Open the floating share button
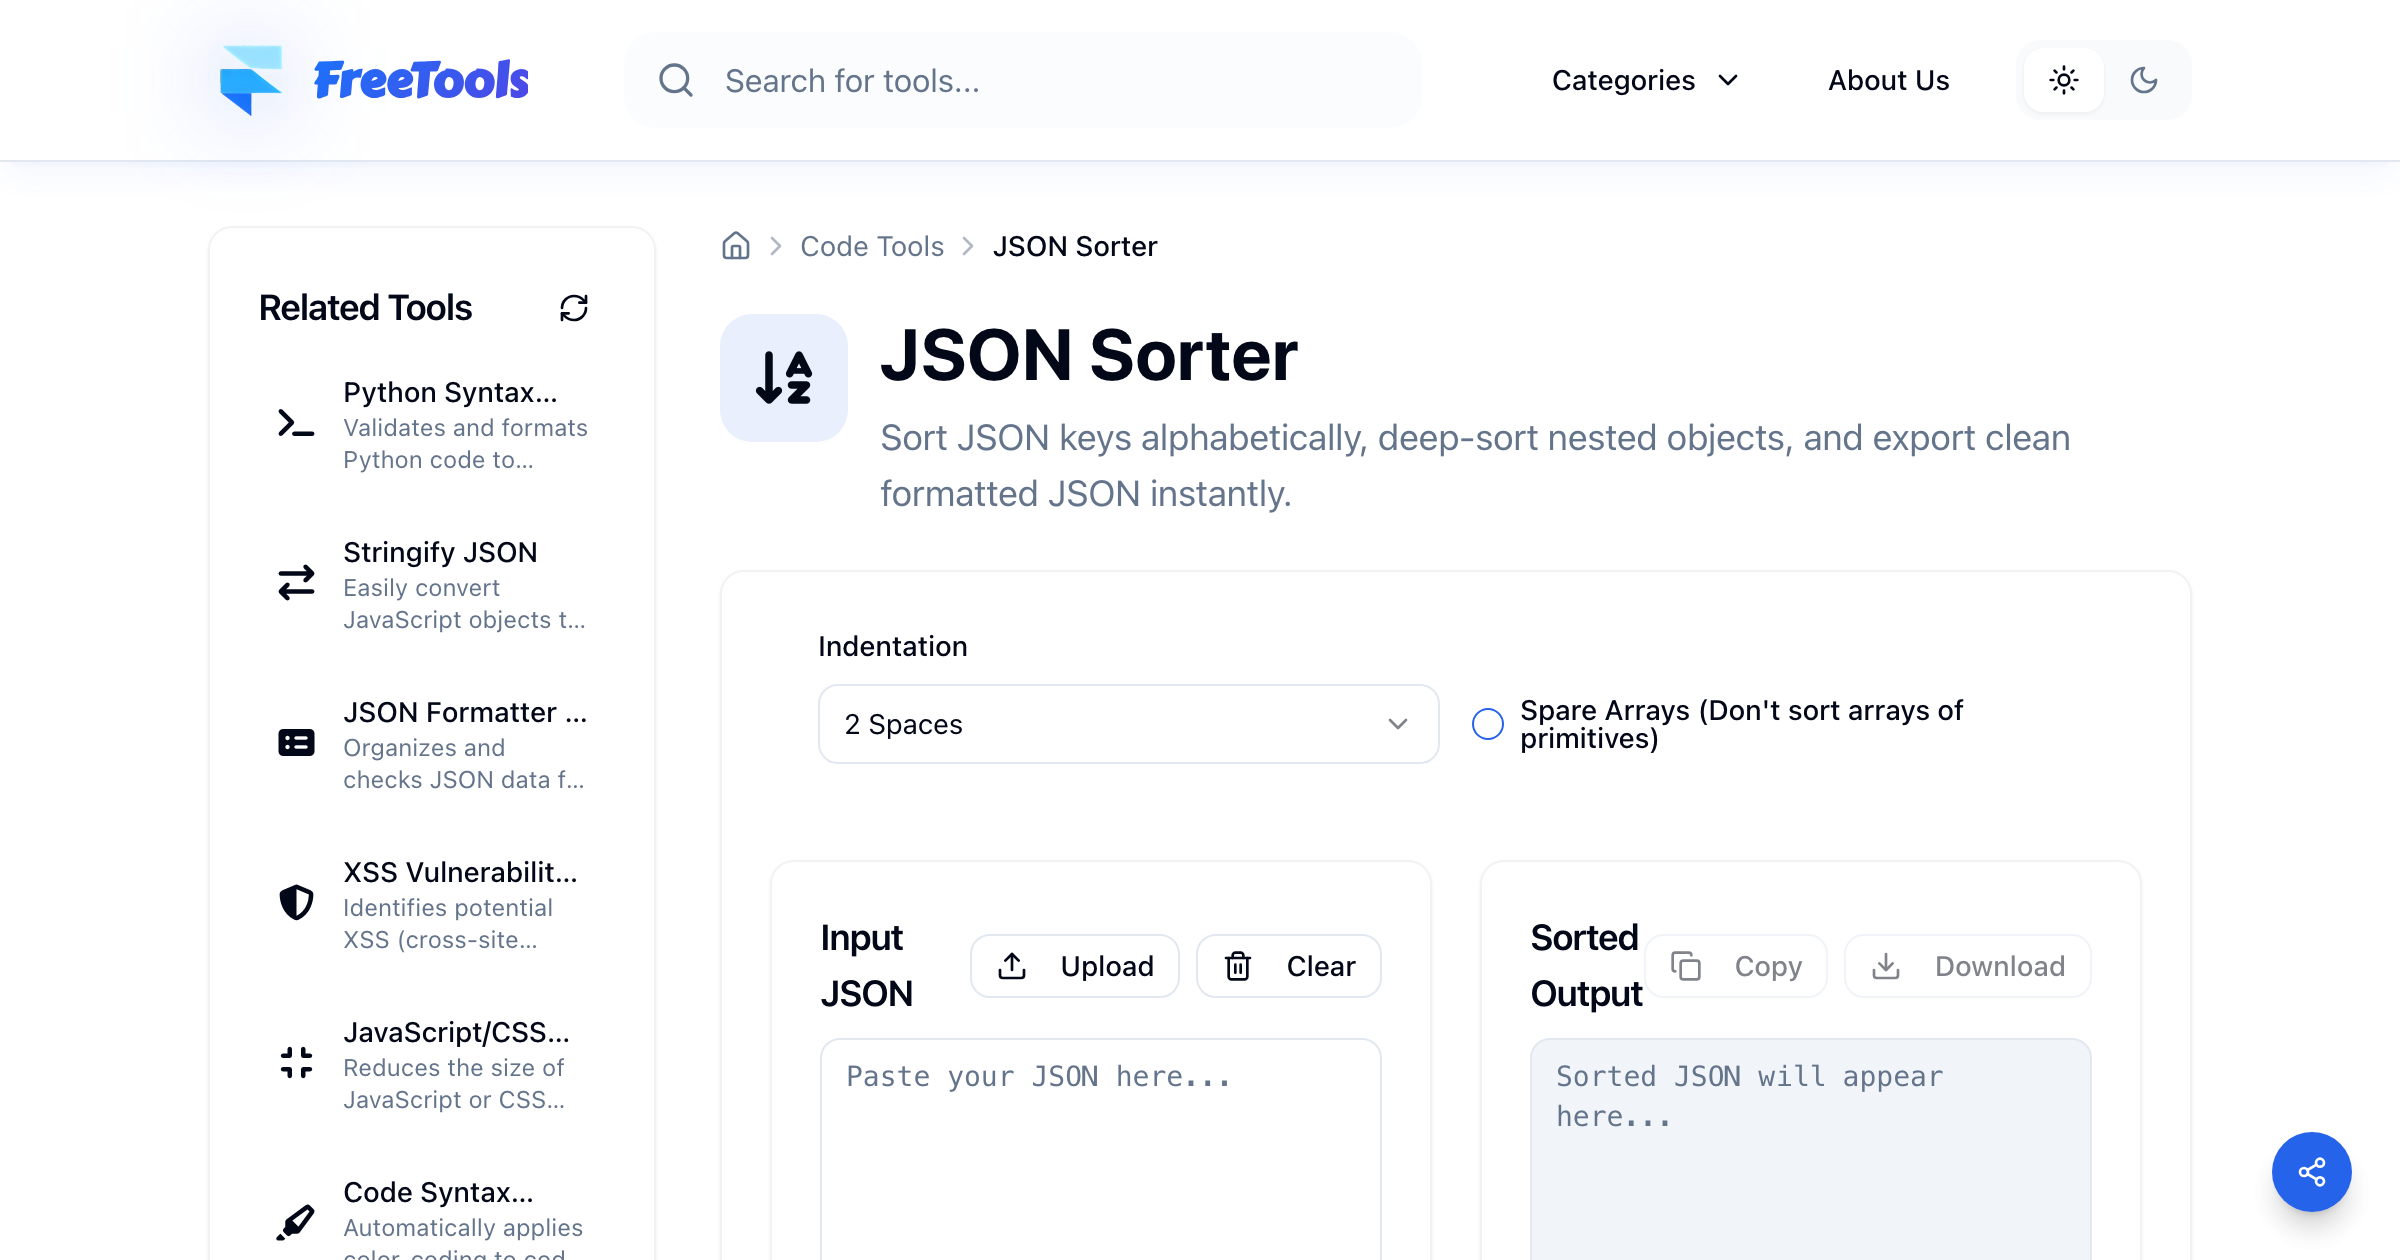 coord(2311,1171)
